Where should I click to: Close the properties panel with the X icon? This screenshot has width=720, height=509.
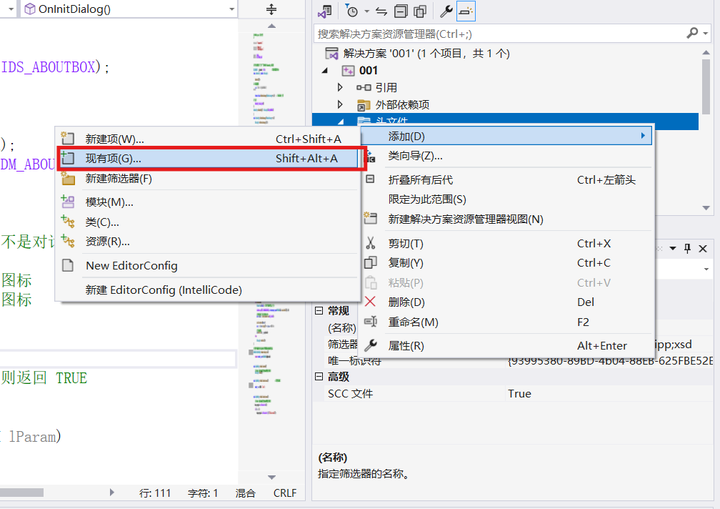pos(703,249)
